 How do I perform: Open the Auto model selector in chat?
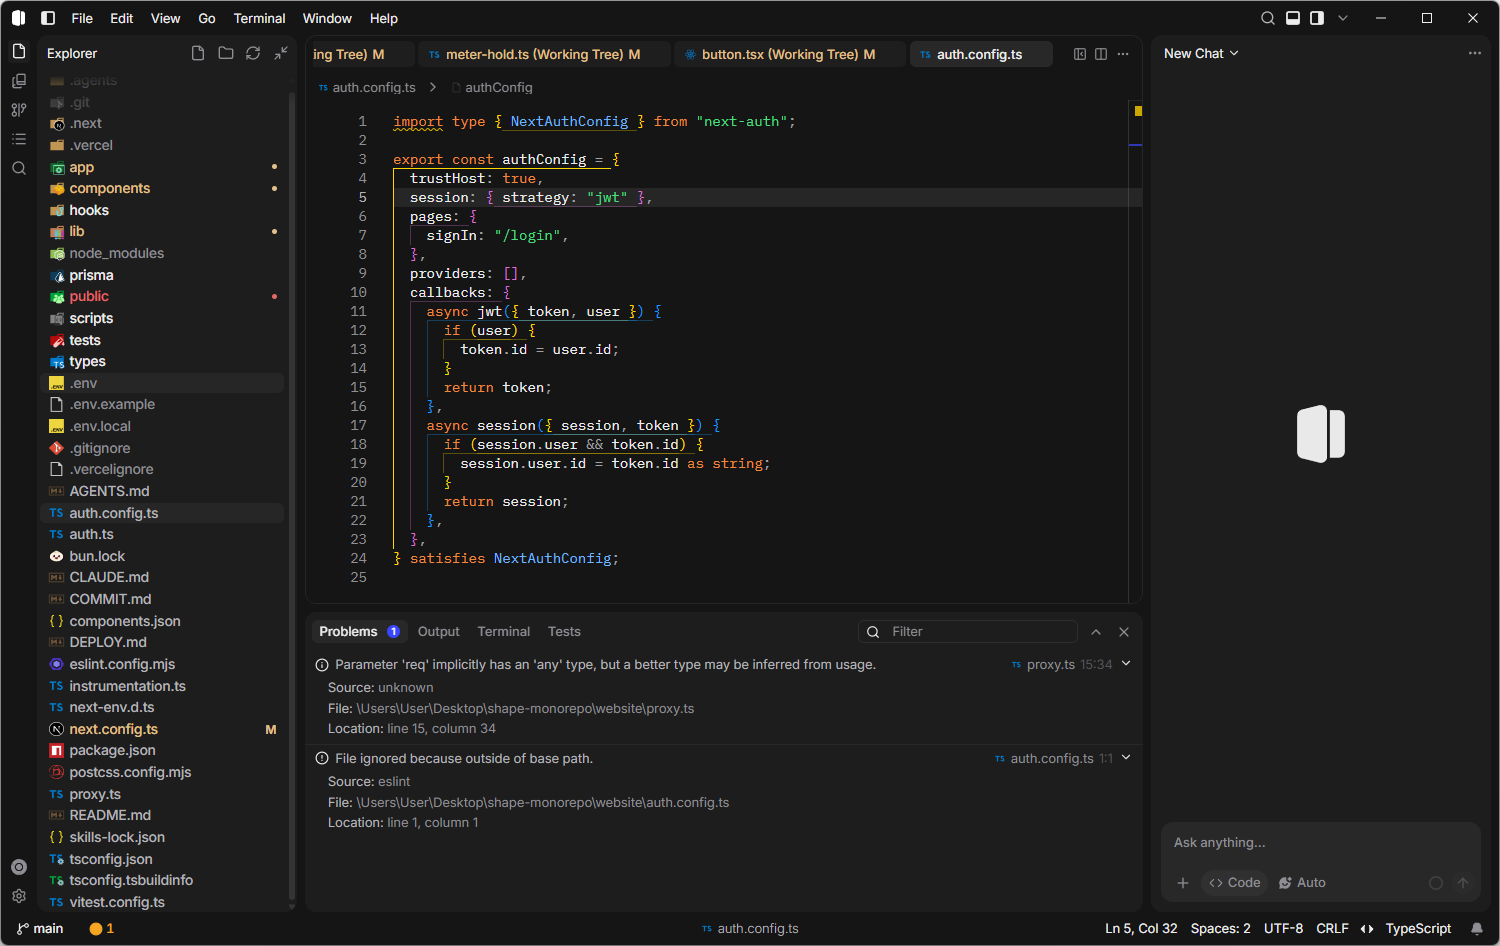[x=1302, y=882]
